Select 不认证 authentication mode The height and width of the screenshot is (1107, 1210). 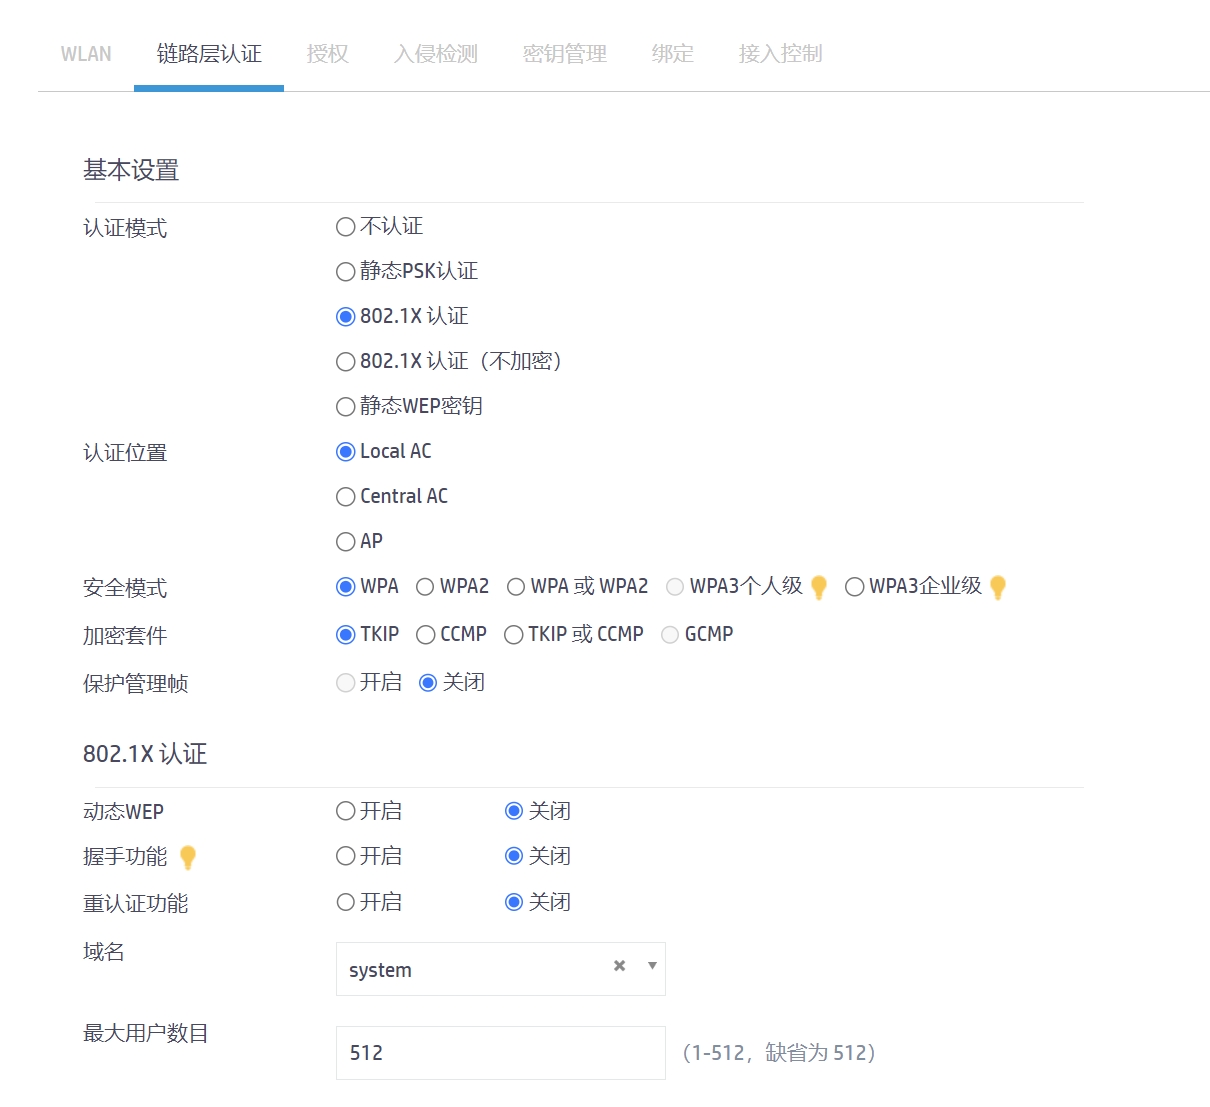click(346, 227)
